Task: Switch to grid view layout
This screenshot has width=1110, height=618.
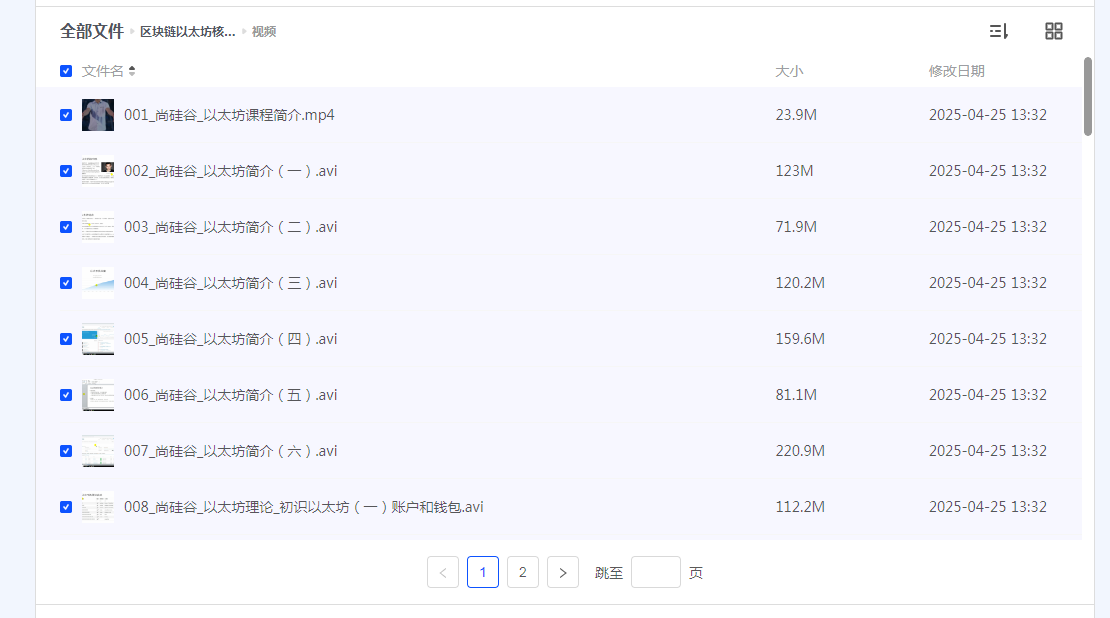Action: point(1054,31)
